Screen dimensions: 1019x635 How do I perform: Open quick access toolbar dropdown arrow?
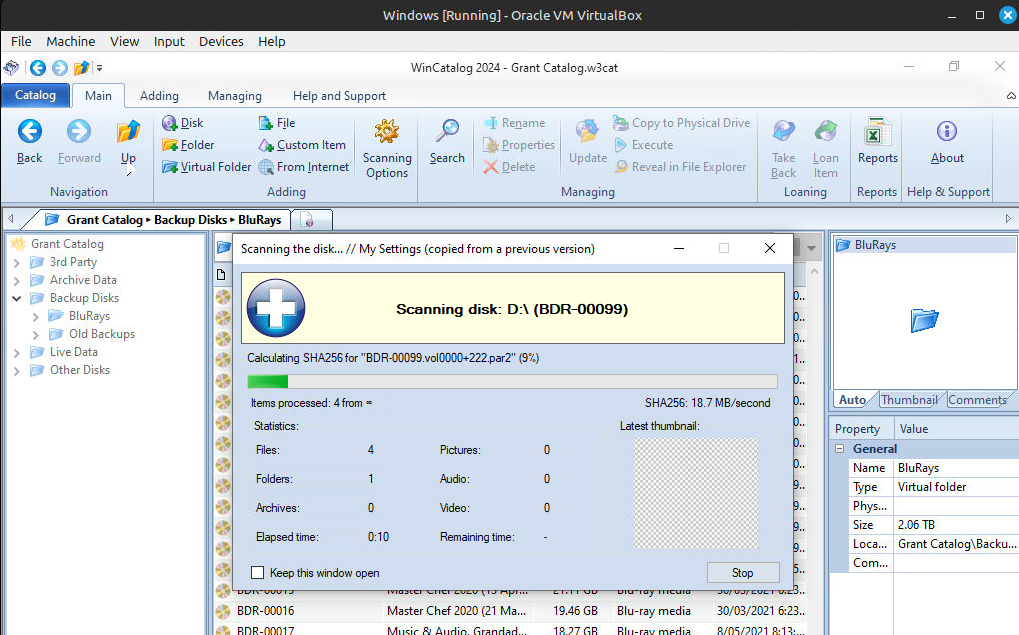[x=99, y=68]
